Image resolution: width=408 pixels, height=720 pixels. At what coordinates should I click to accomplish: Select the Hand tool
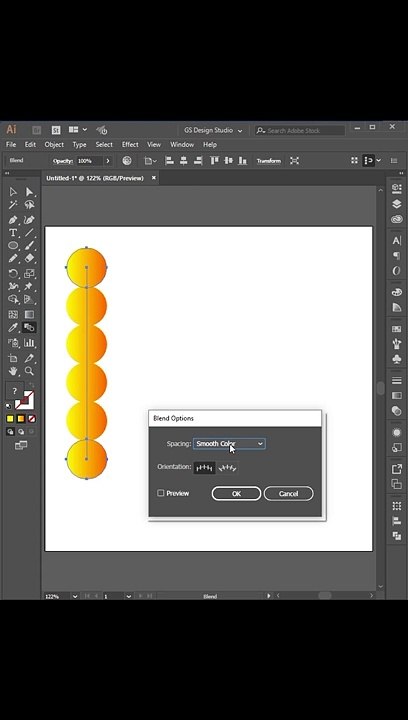[x=13, y=371]
